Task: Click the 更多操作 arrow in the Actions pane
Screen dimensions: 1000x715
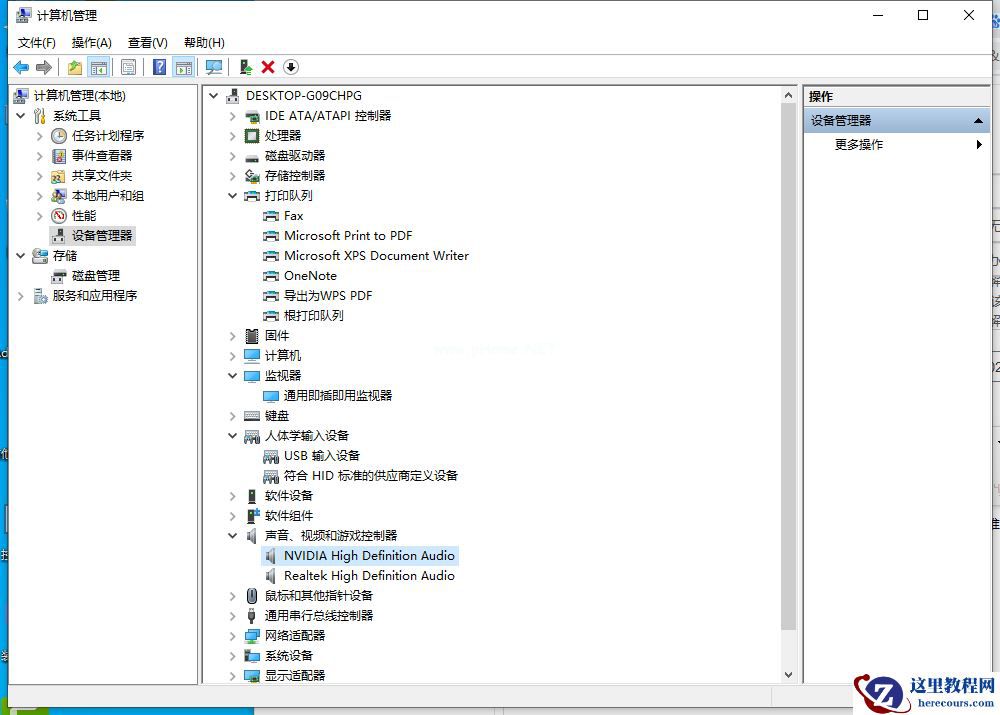Action: [x=978, y=144]
